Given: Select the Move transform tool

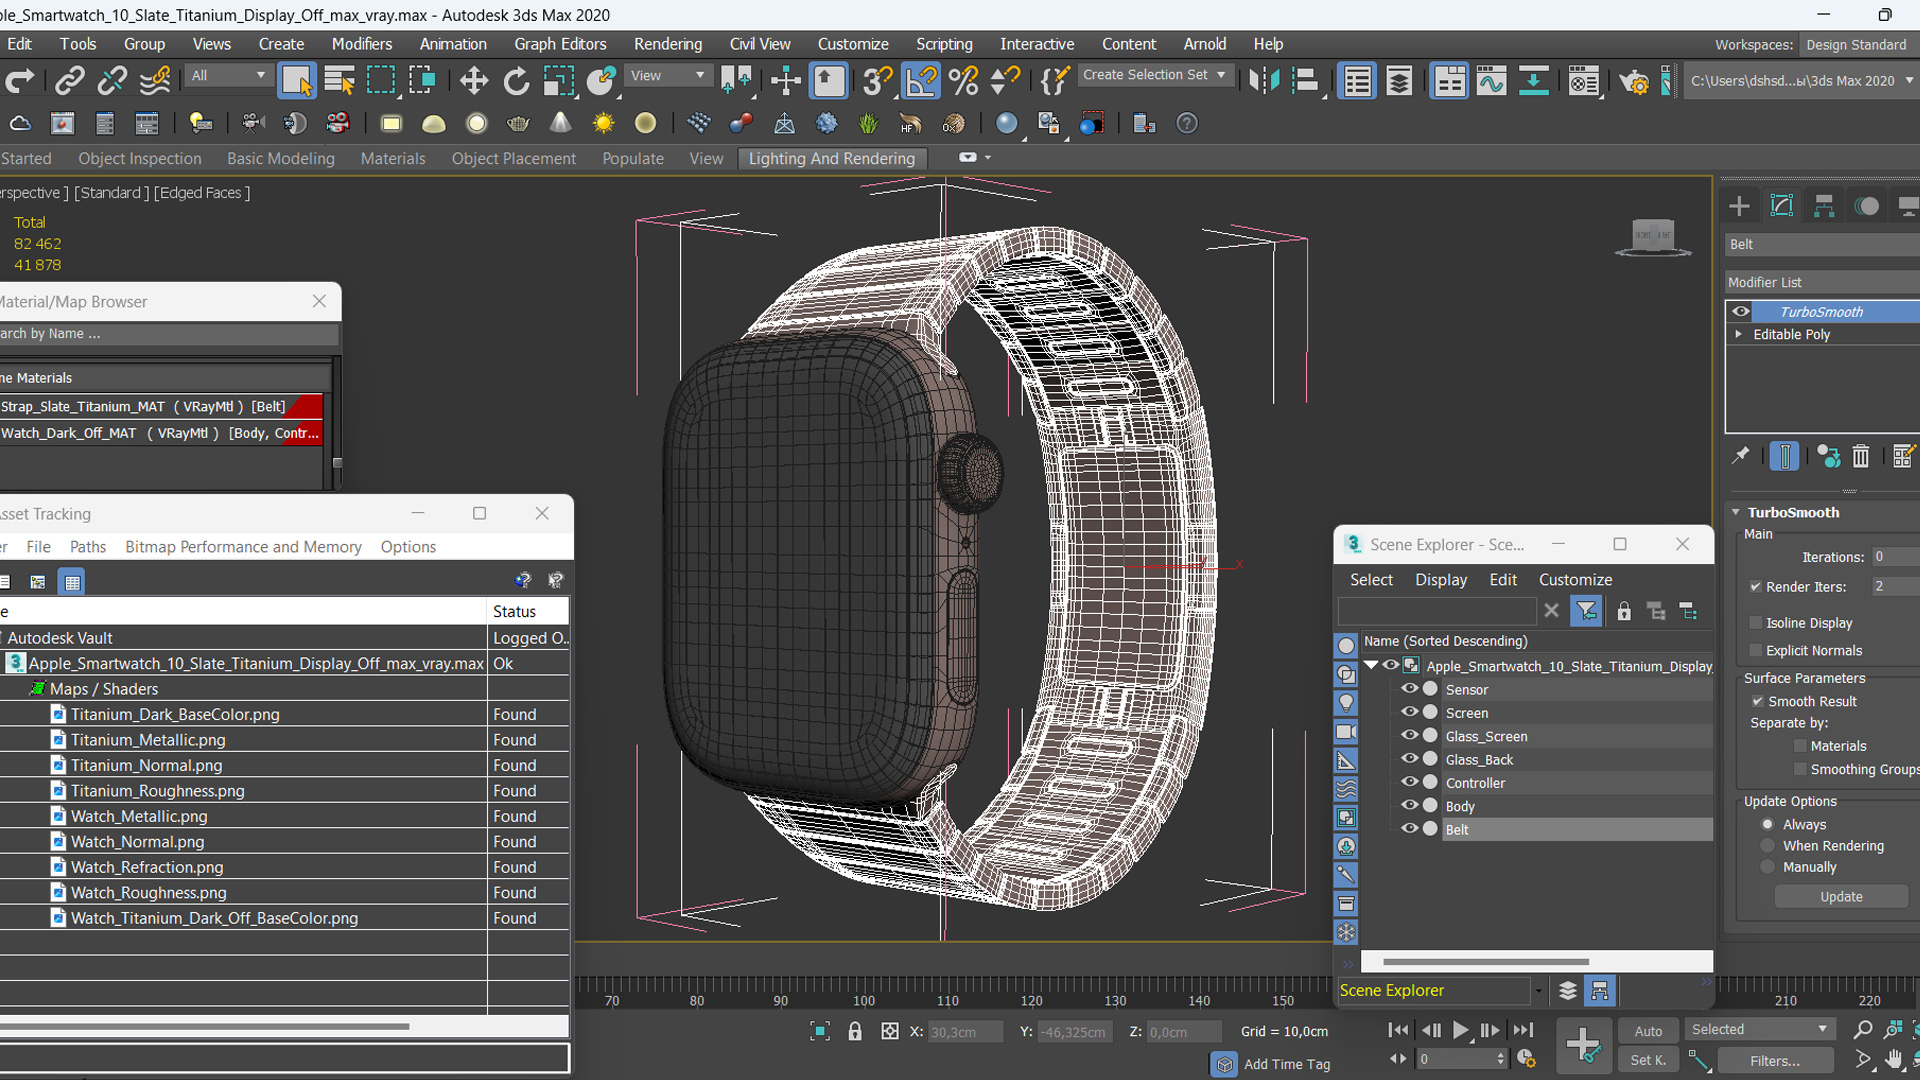Looking at the screenshot, I should 474,81.
